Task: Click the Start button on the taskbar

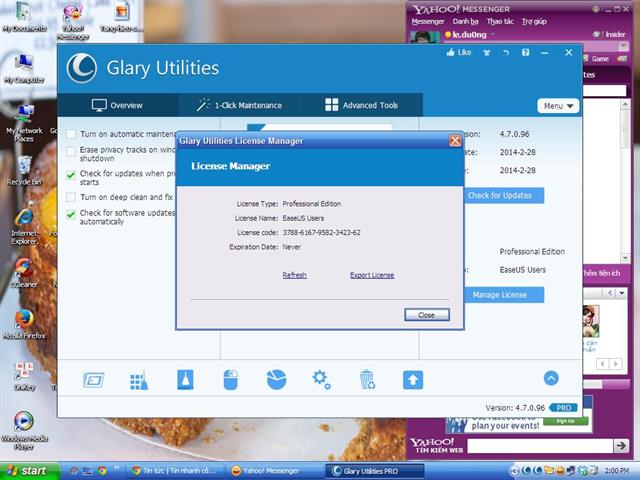Action: [29, 471]
